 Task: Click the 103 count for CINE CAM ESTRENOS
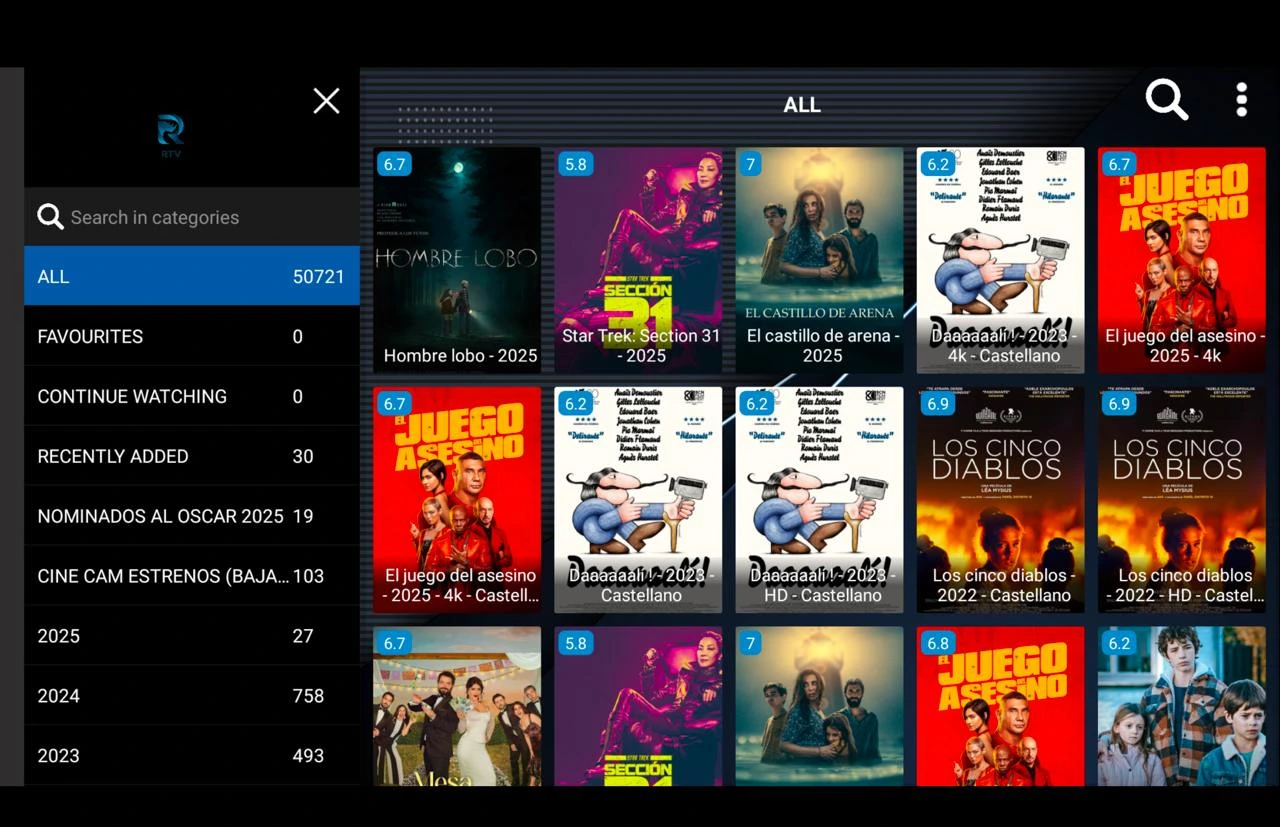coord(308,576)
